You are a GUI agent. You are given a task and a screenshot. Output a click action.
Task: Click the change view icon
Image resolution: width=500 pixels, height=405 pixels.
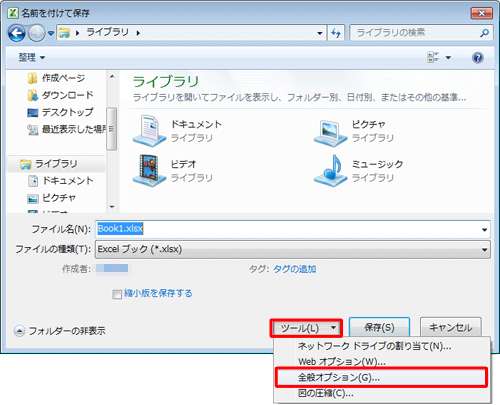coord(433,57)
